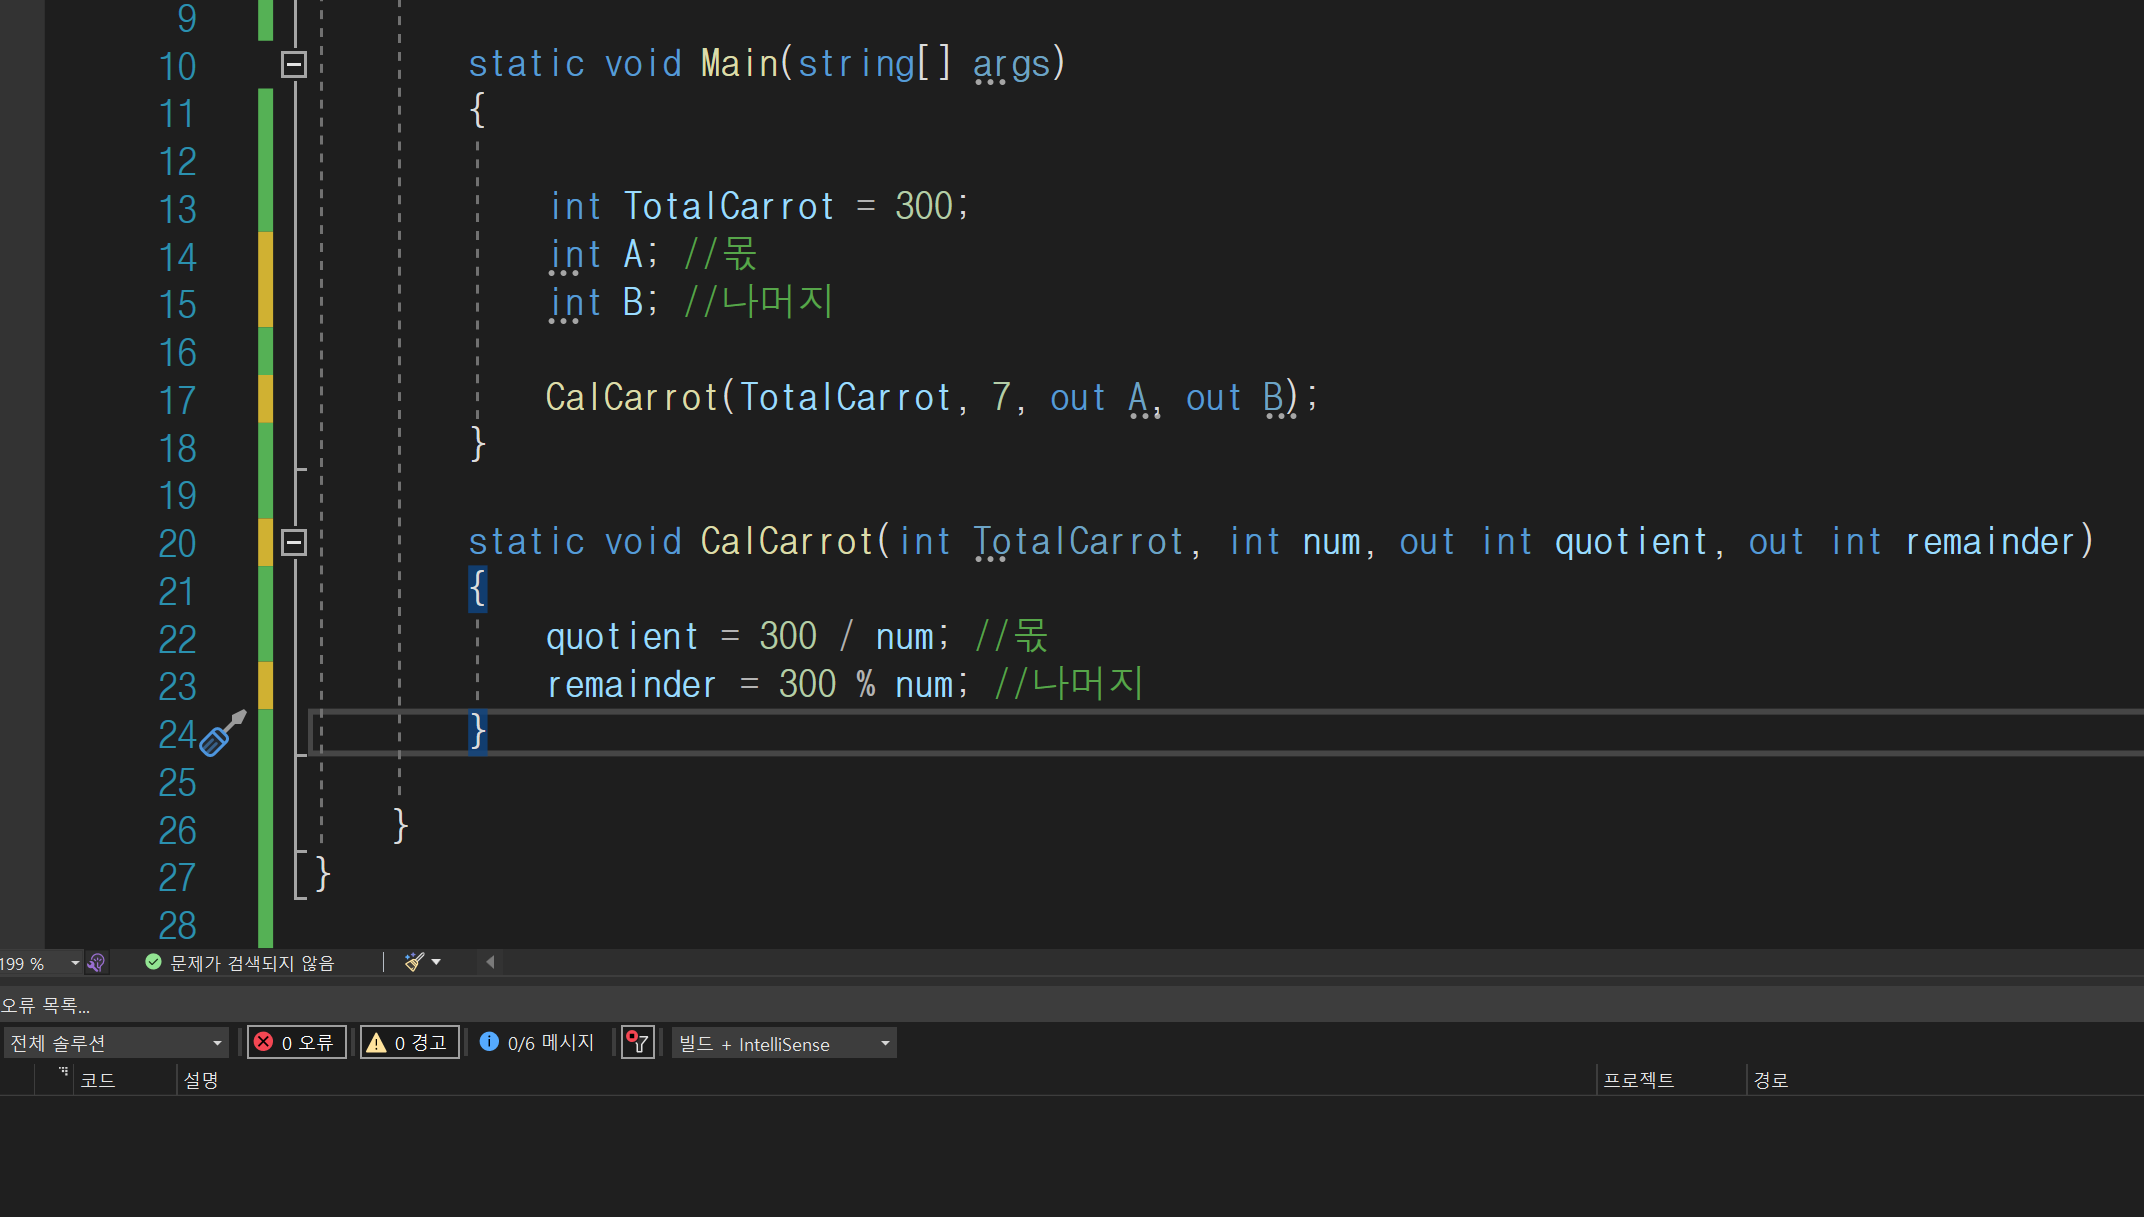Sort by the 설명 column header
The height and width of the screenshot is (1217, 2144).
[x=201, y=1080]
